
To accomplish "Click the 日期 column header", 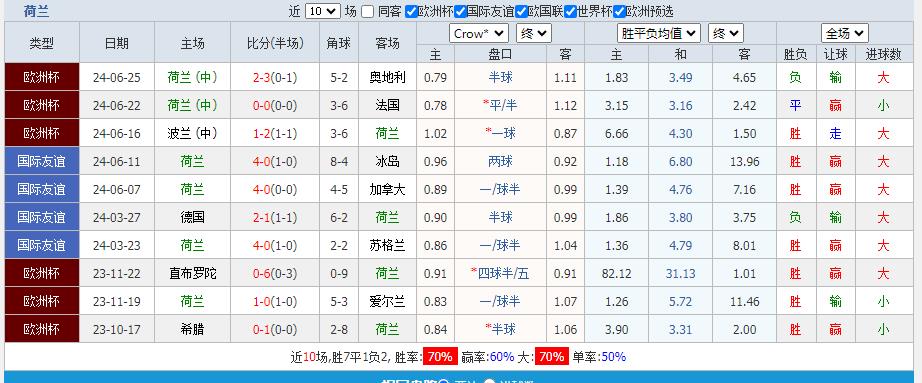I will click(116, 43).
